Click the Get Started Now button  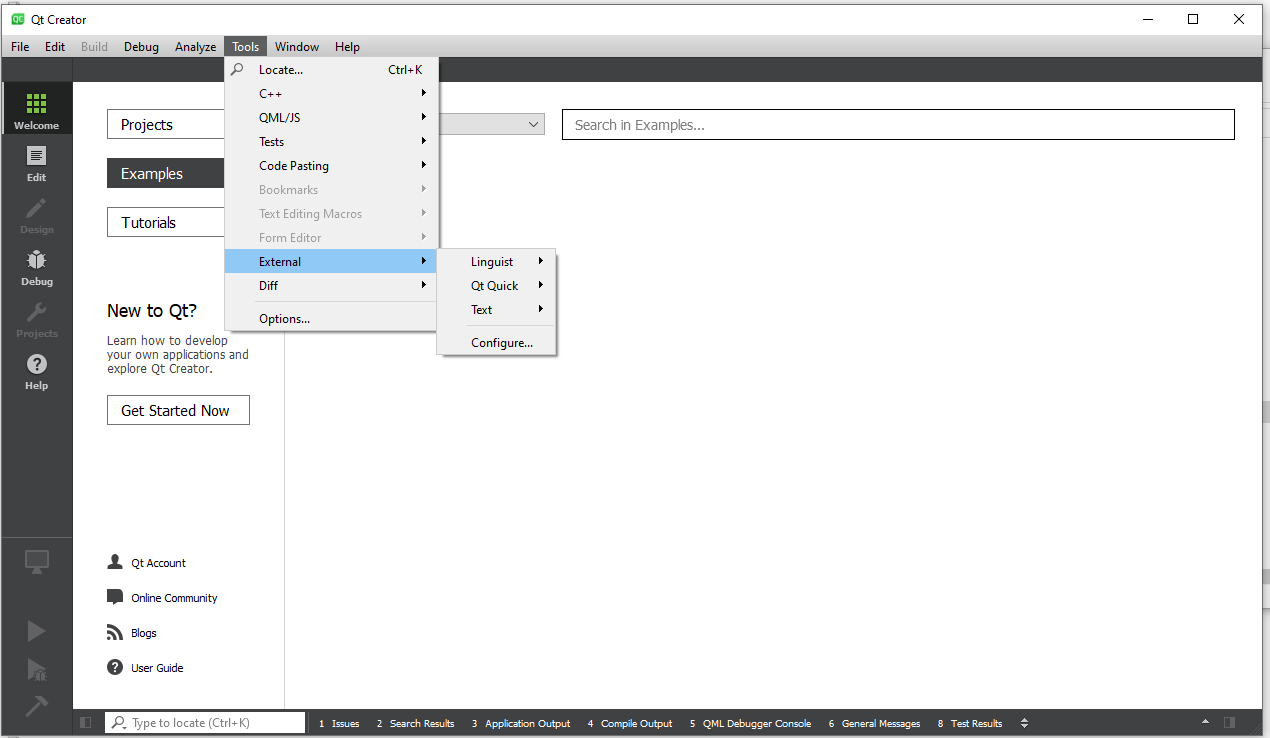[x=178, y=410]
